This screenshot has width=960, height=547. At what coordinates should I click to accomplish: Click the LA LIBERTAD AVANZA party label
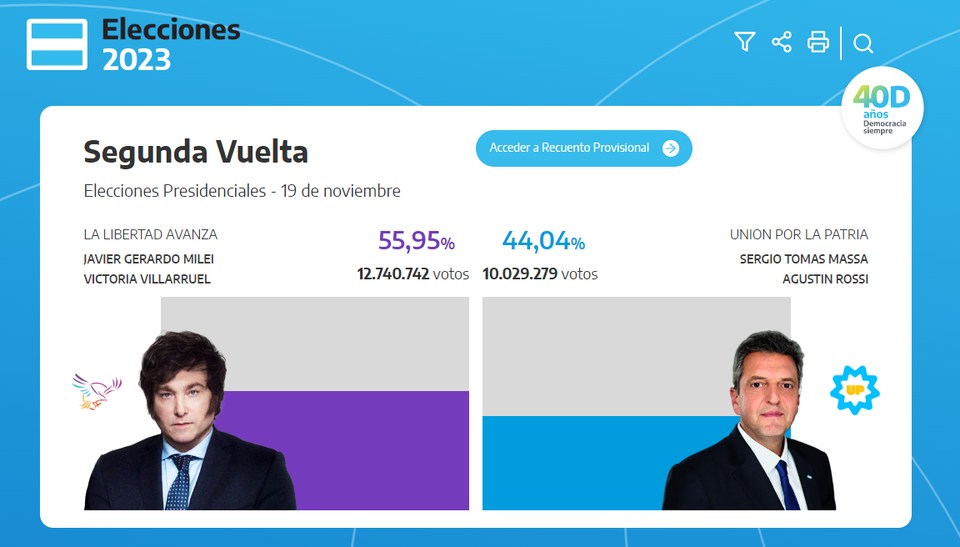point(150,235)
